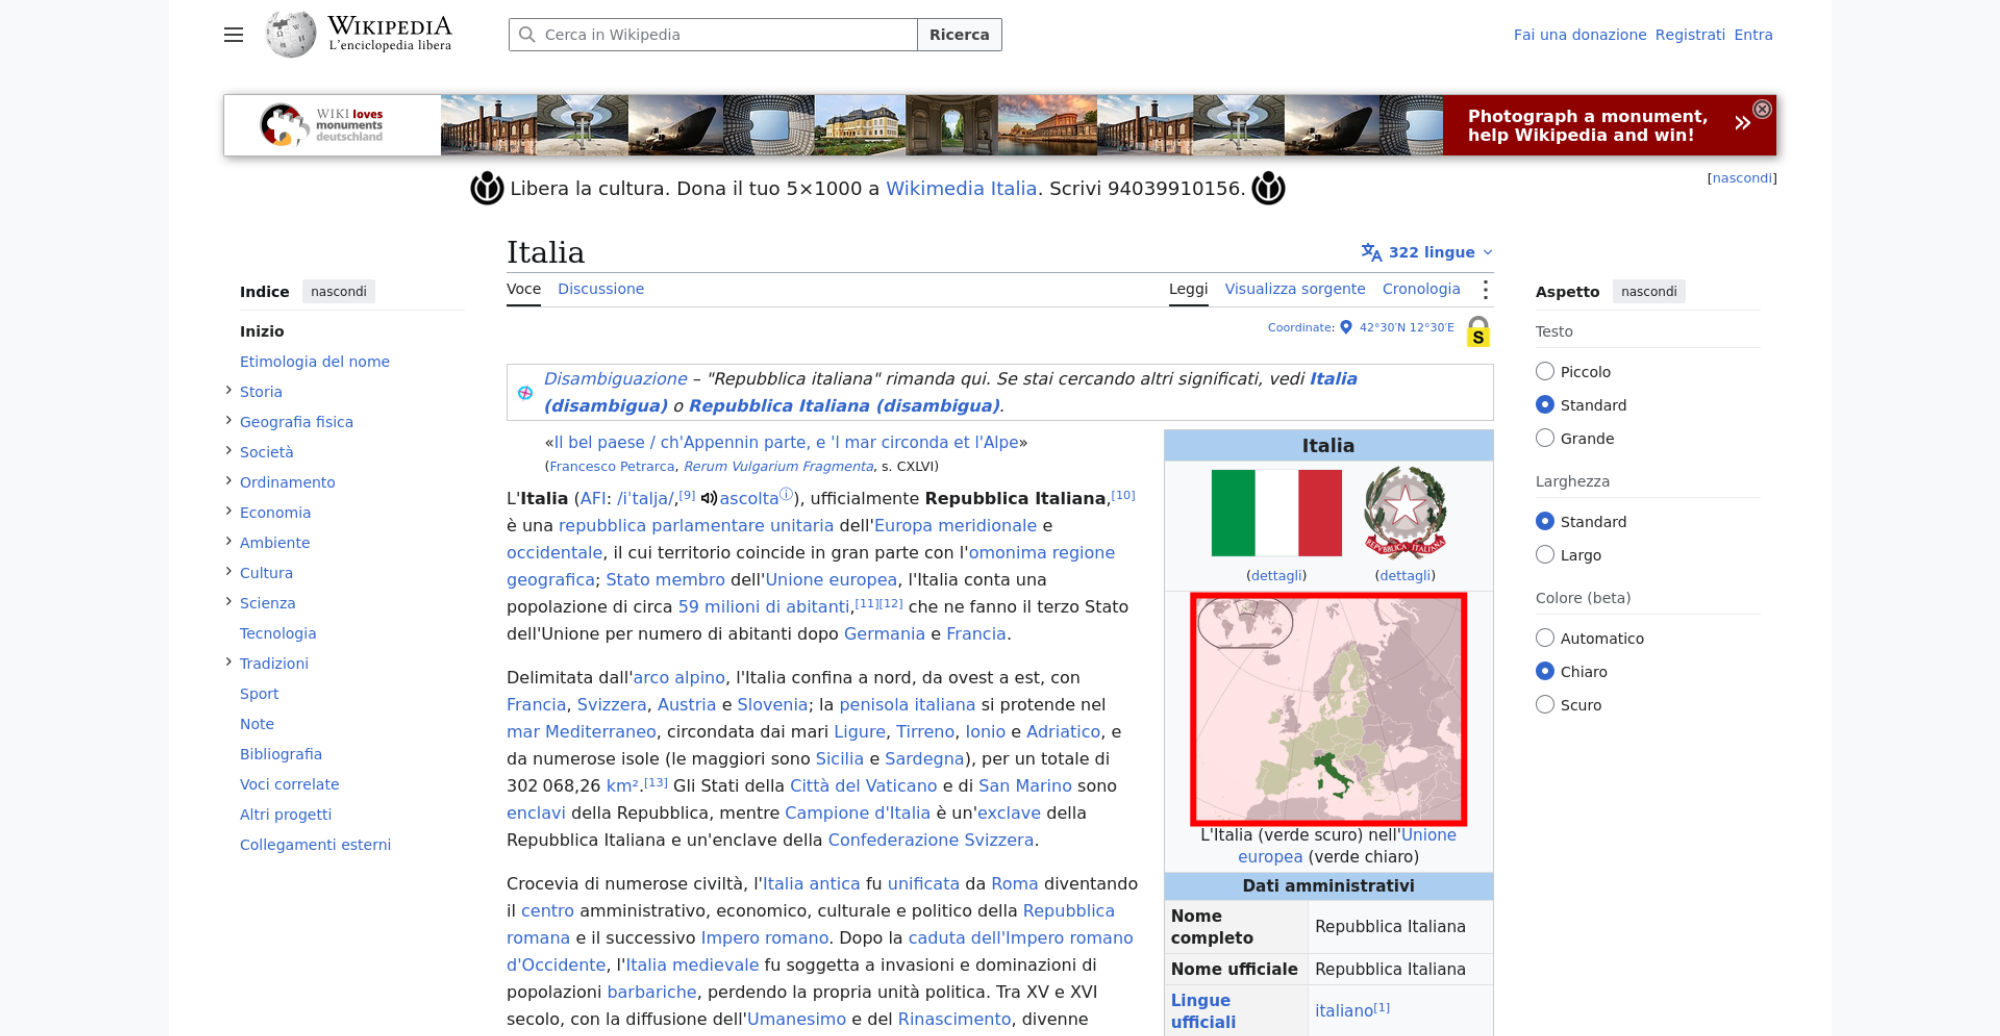The width and height of the screenshot is (2000, 1036).
Task: Choose the Scuro color theme
Action: (x=1545, y=705)
